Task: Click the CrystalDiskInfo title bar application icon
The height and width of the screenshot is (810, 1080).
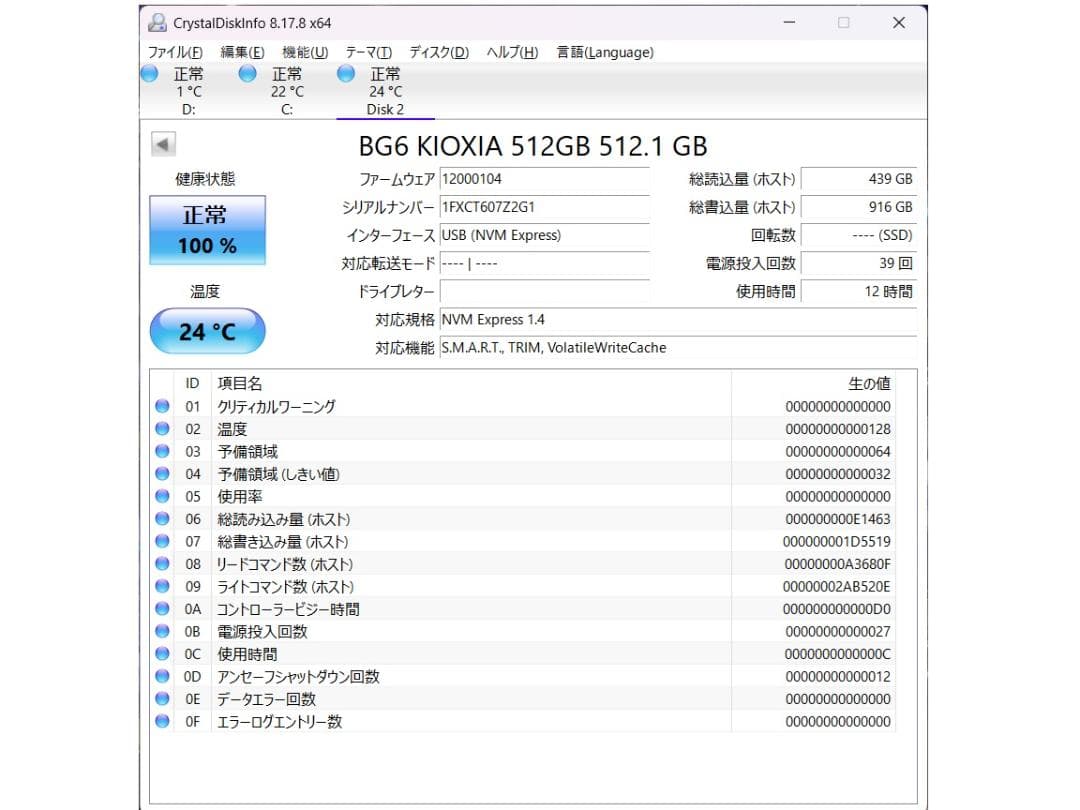Action: tap(157, 22)
